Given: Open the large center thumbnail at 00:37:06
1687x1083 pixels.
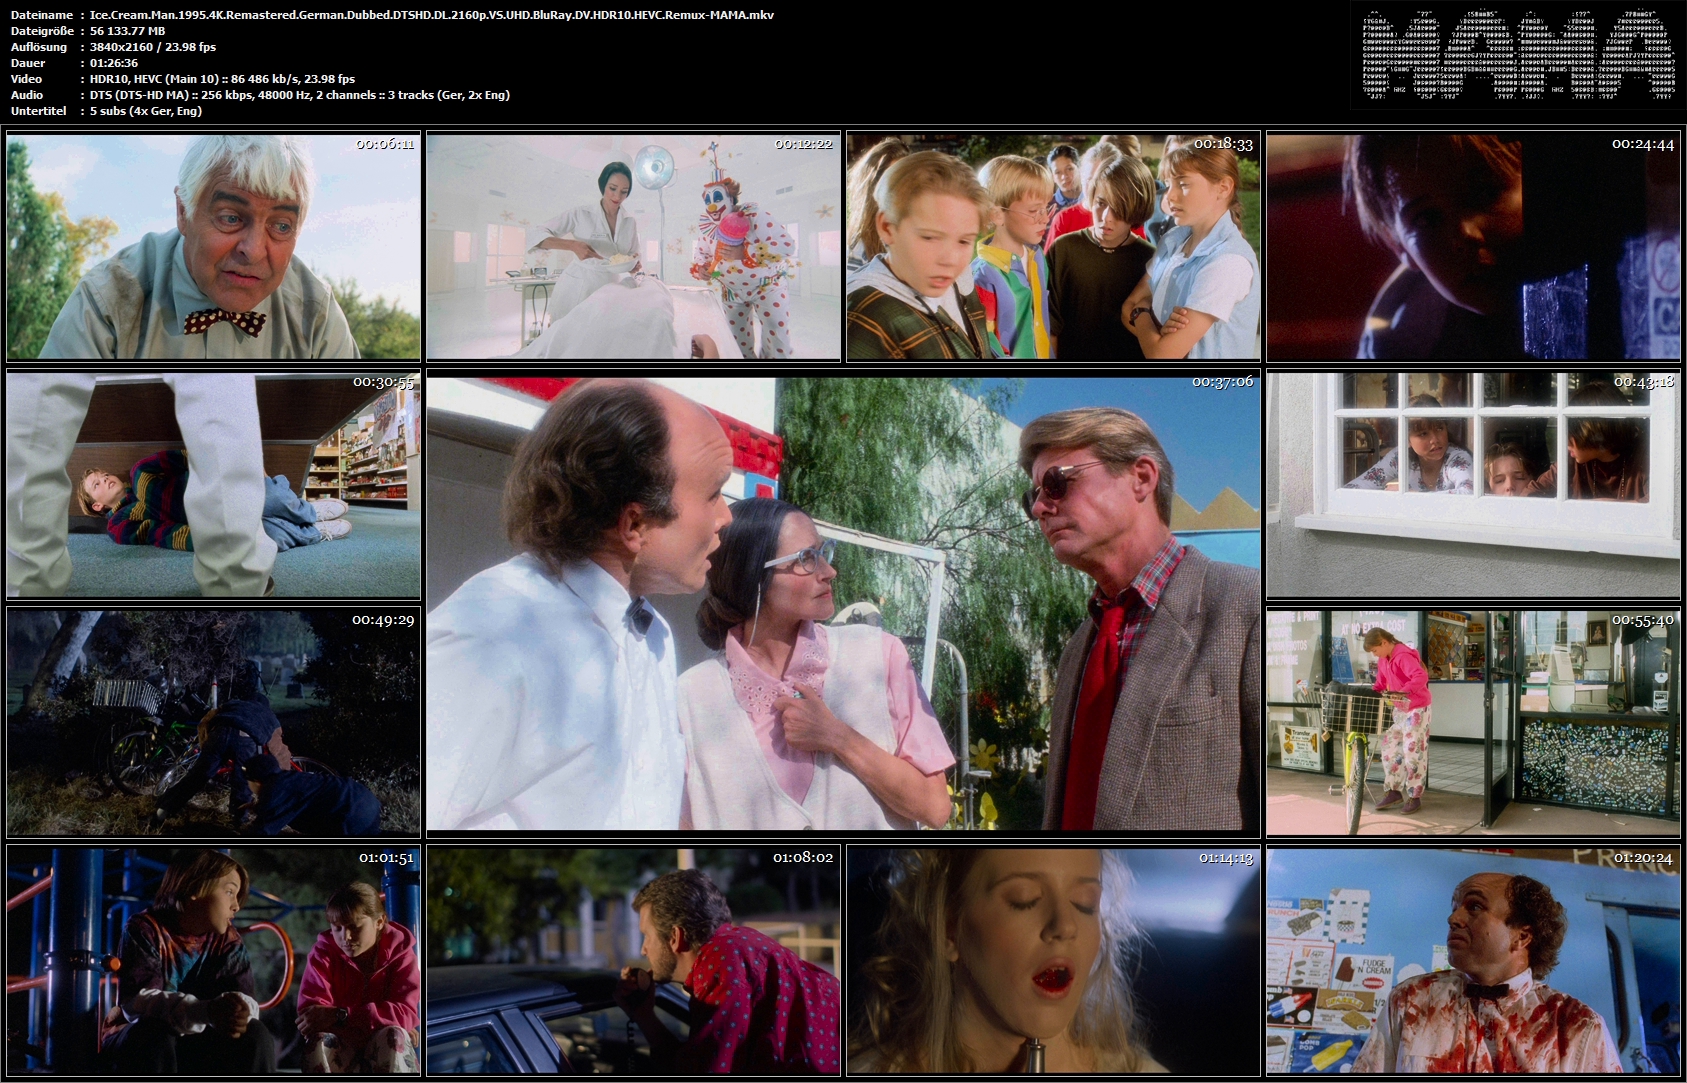Looking at the screenshot, I should tap(843, 604).
